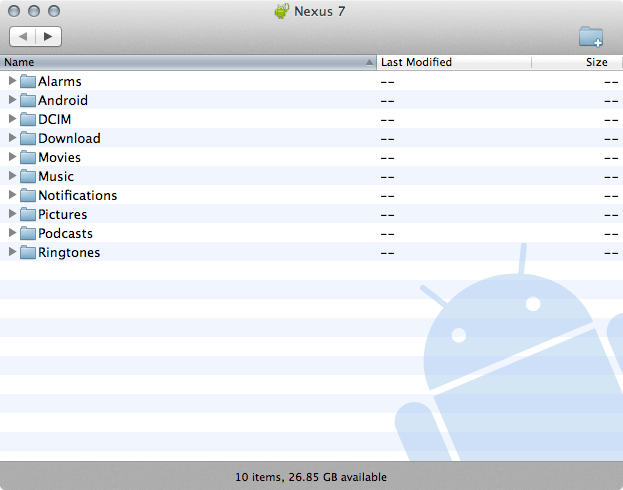The width and height of the screenshot is (623, 490).
Task: Click the Pictures folder icon
Action: (28, 215)
